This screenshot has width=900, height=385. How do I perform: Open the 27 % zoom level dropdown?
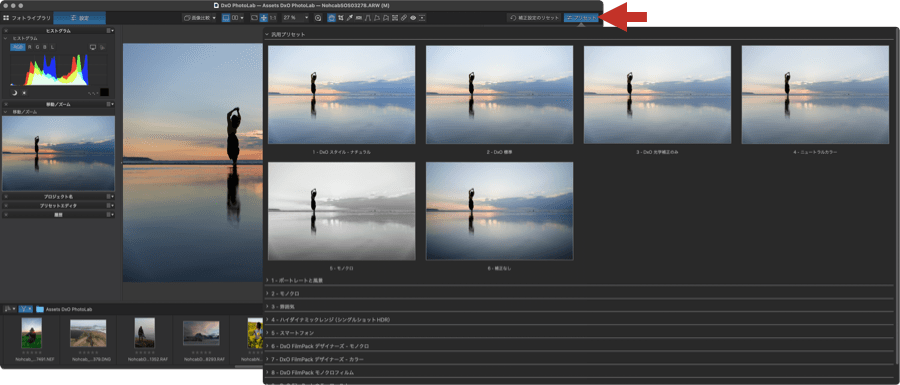pyautogui.click(x=296, y=18)
